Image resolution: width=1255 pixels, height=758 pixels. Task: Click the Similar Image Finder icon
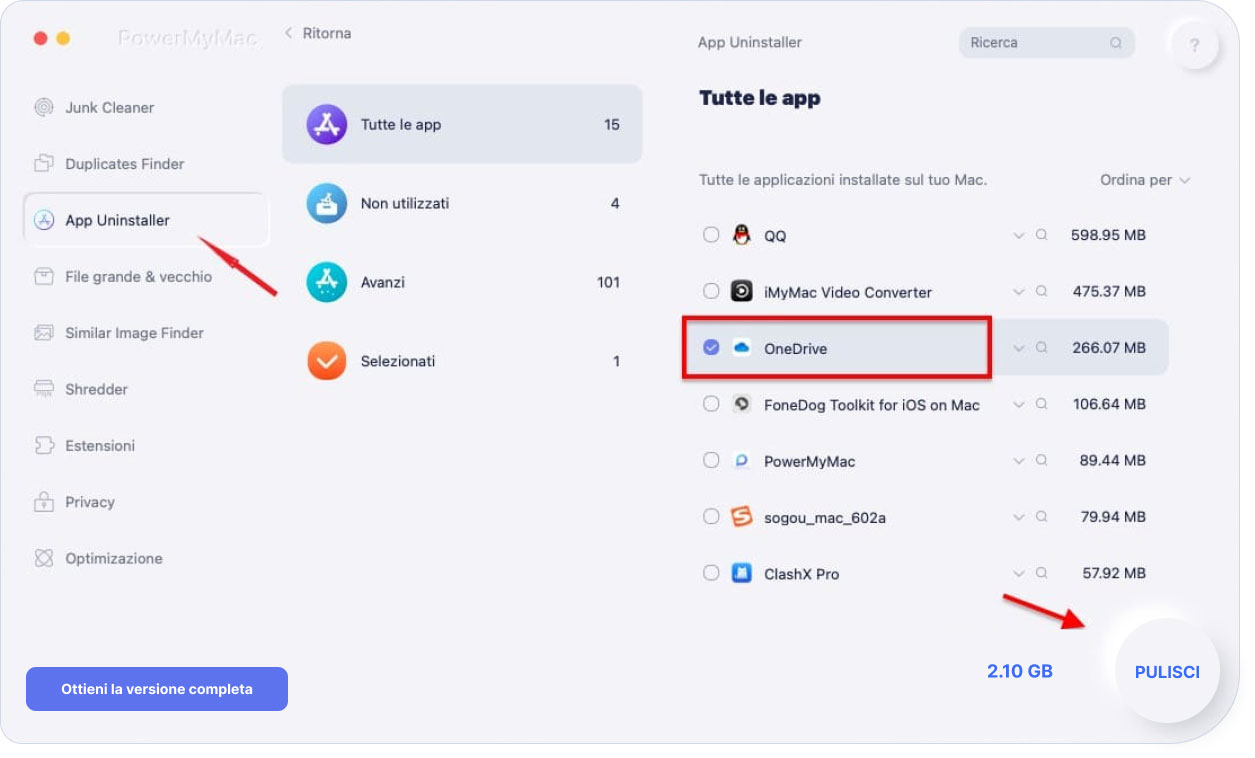tap(43, 333)
